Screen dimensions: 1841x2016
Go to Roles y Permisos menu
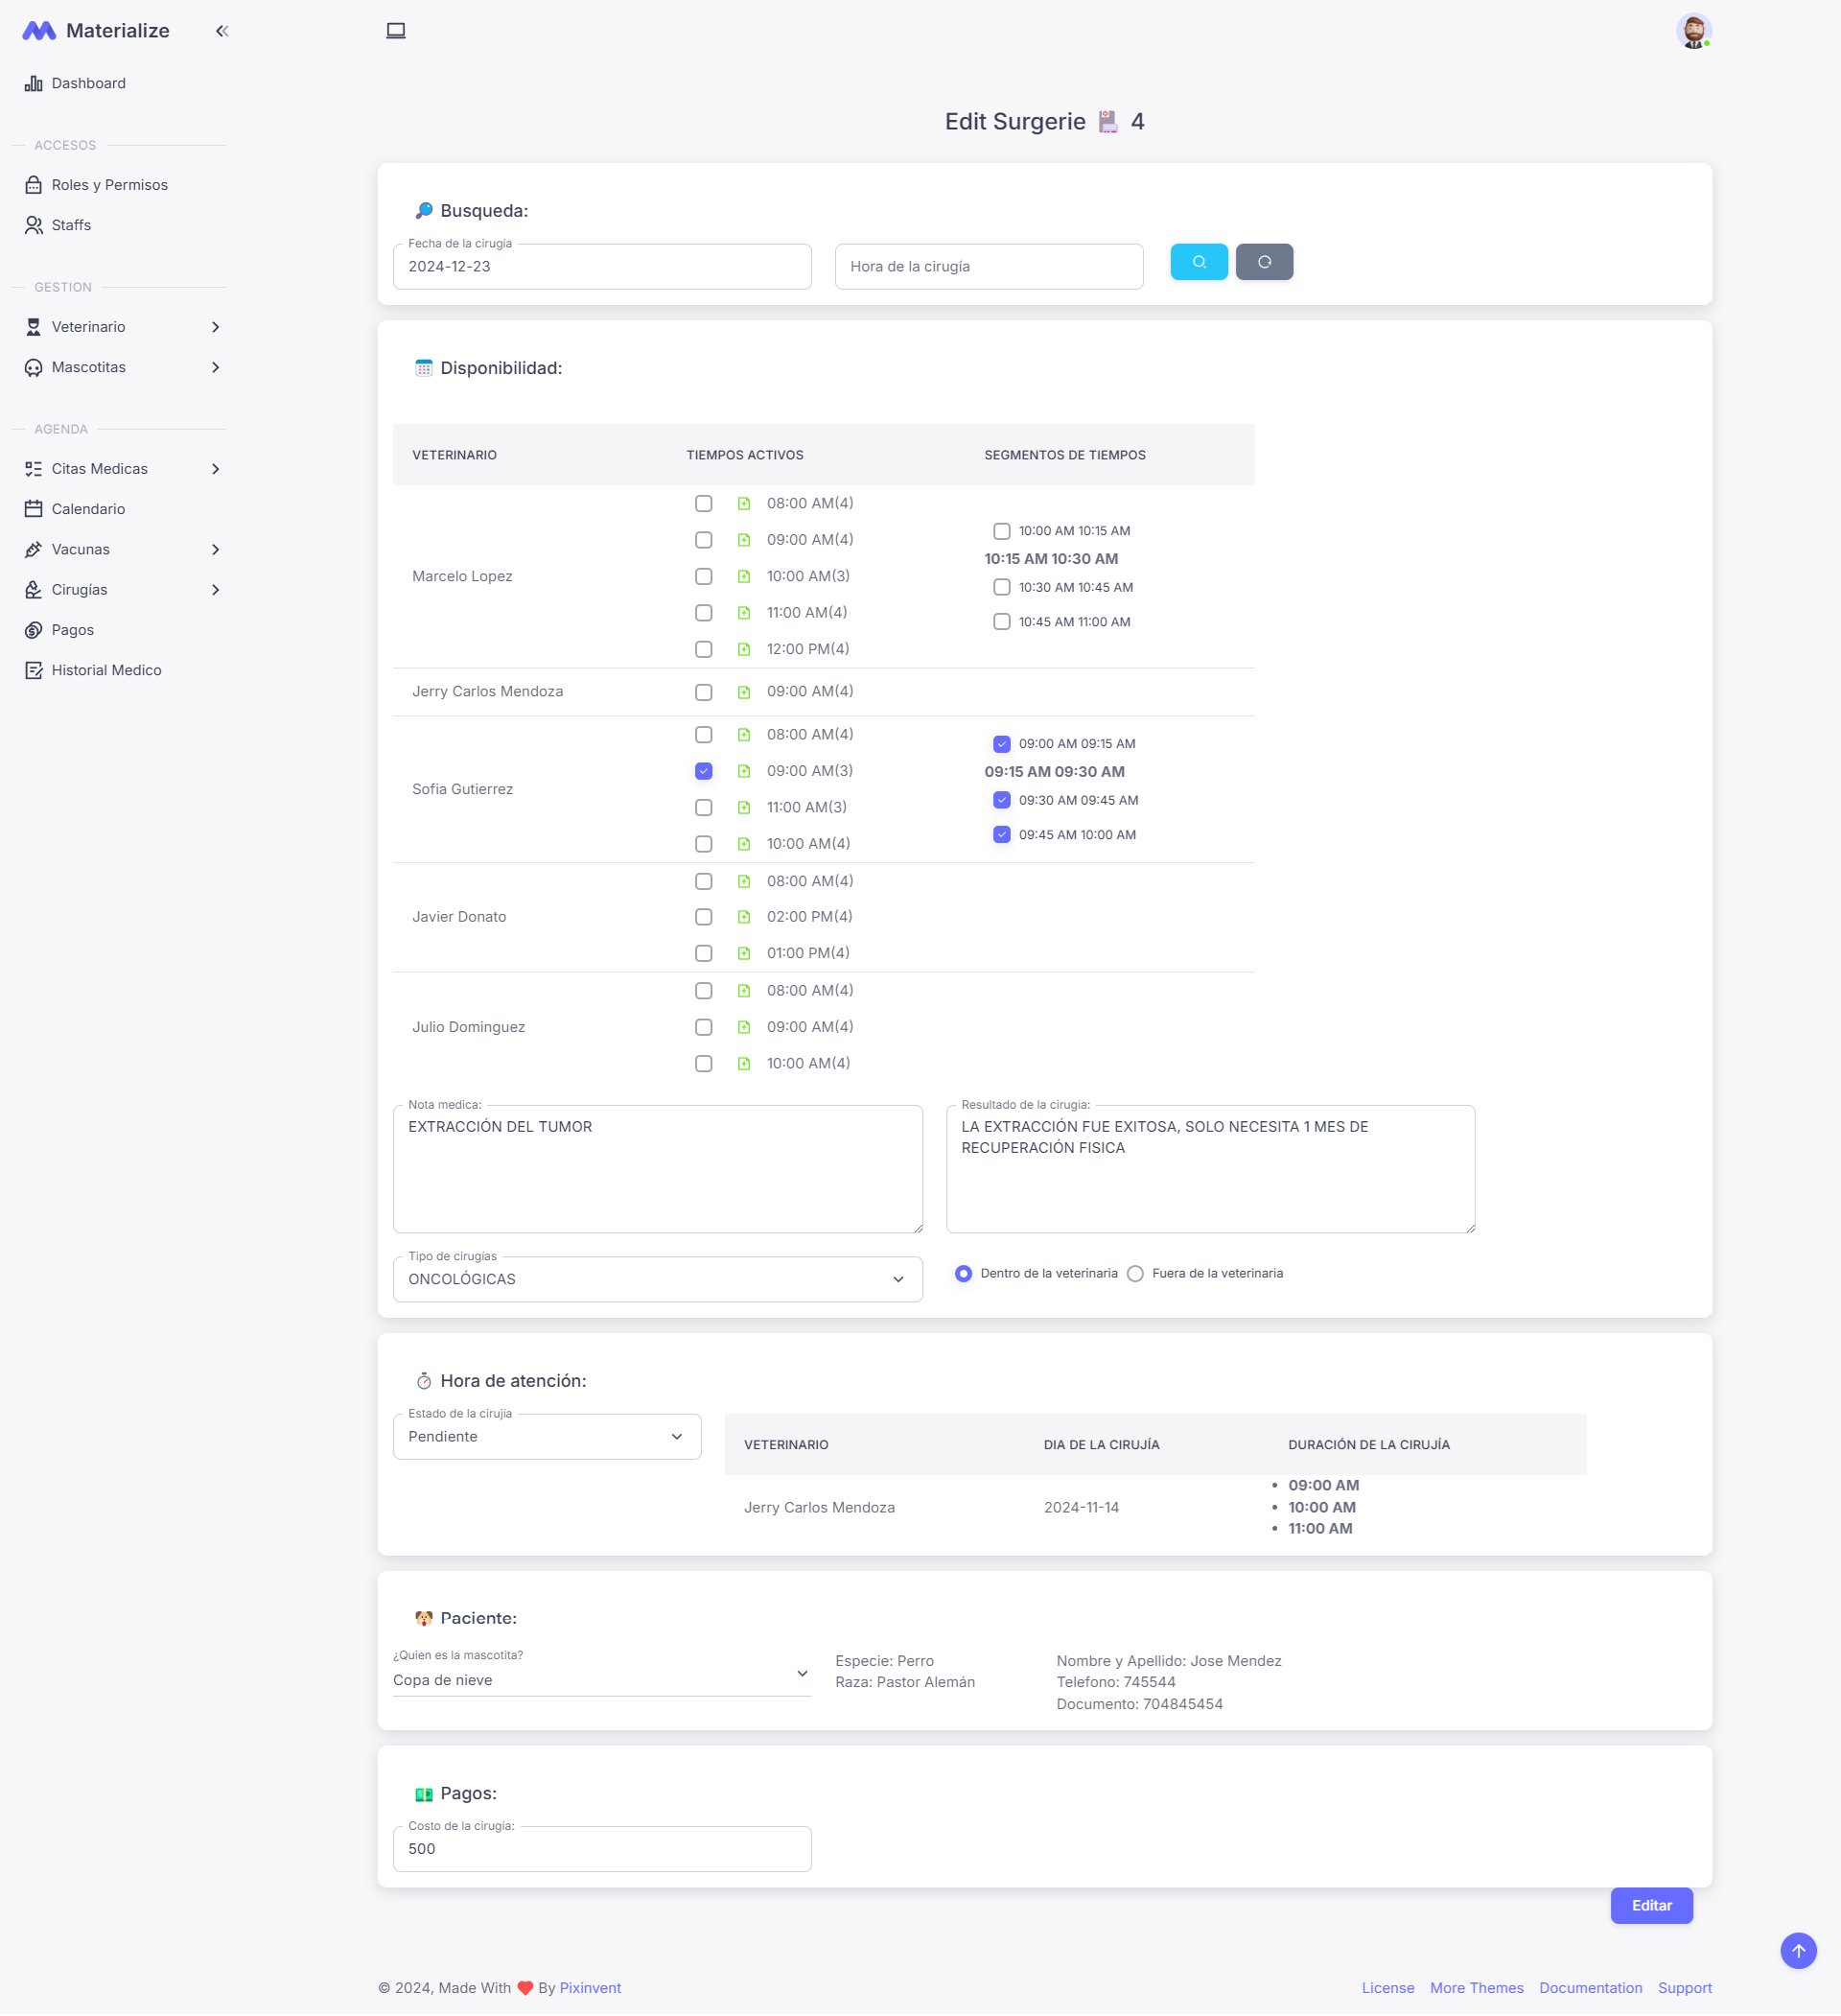(109, 185)
